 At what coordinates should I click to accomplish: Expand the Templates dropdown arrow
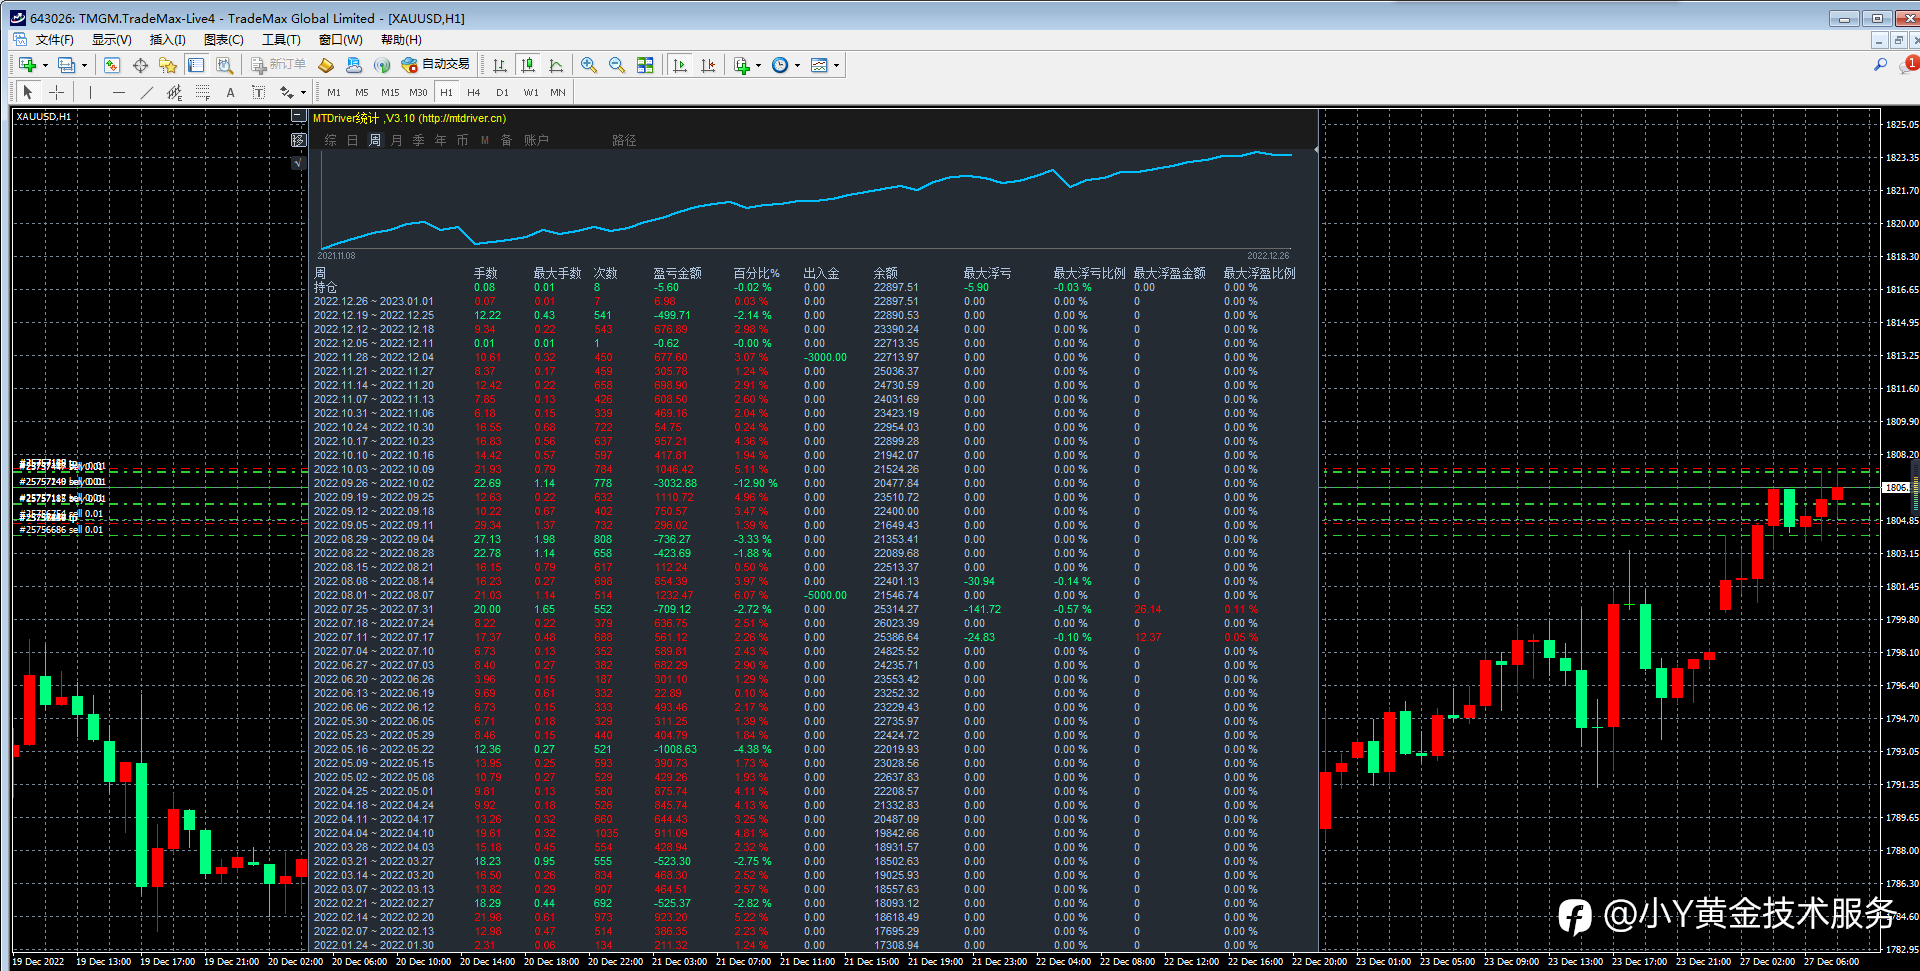coord(837,66)
